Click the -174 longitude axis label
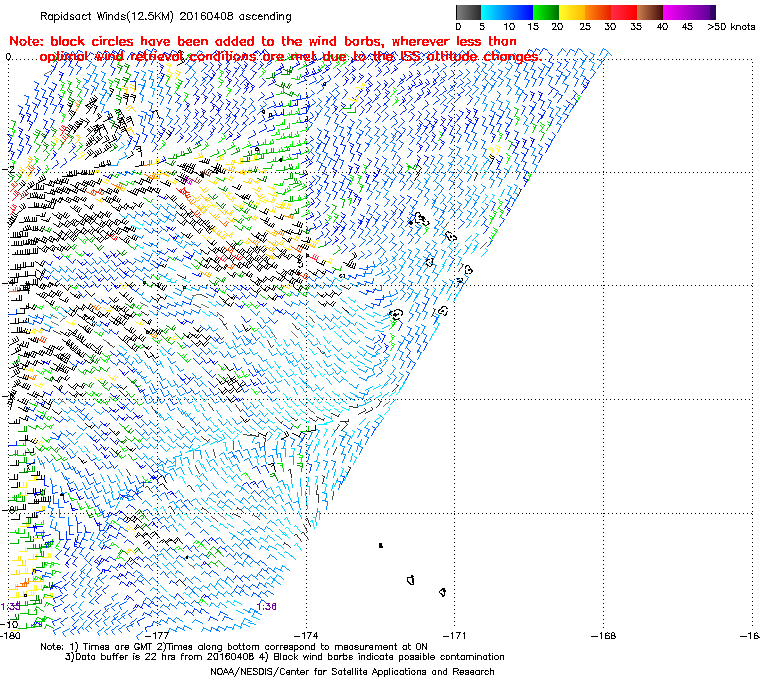This screenshot has width=760, height=688. (x=306, y=635)
